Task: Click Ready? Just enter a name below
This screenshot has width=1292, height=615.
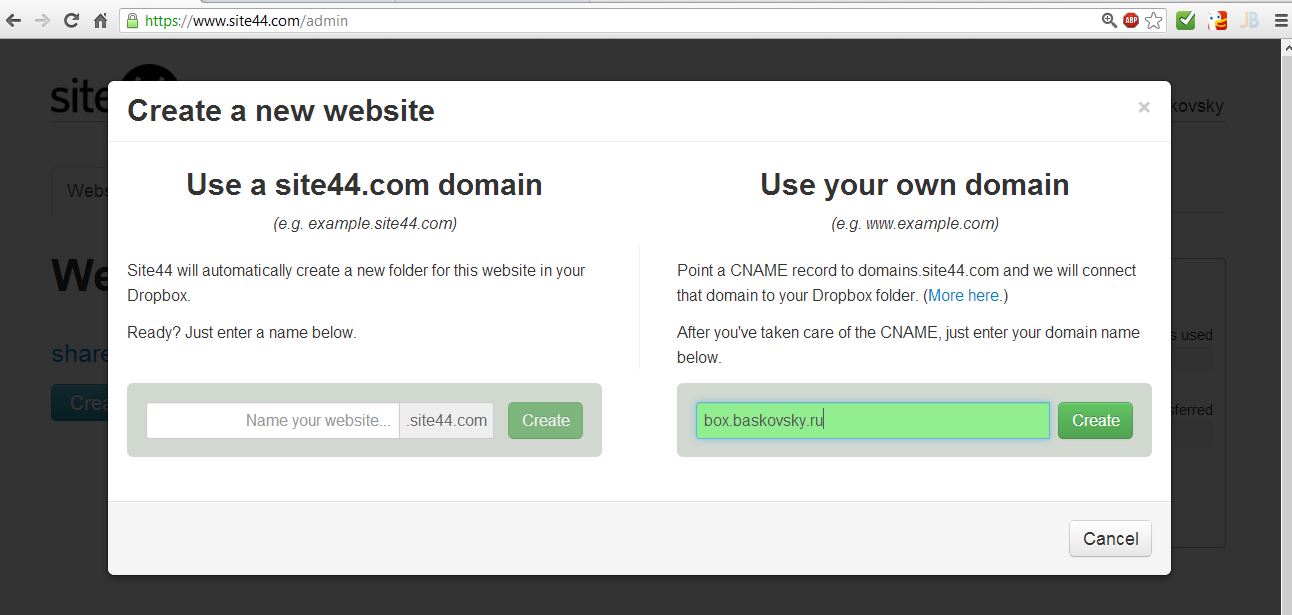Action: [242, 332]
